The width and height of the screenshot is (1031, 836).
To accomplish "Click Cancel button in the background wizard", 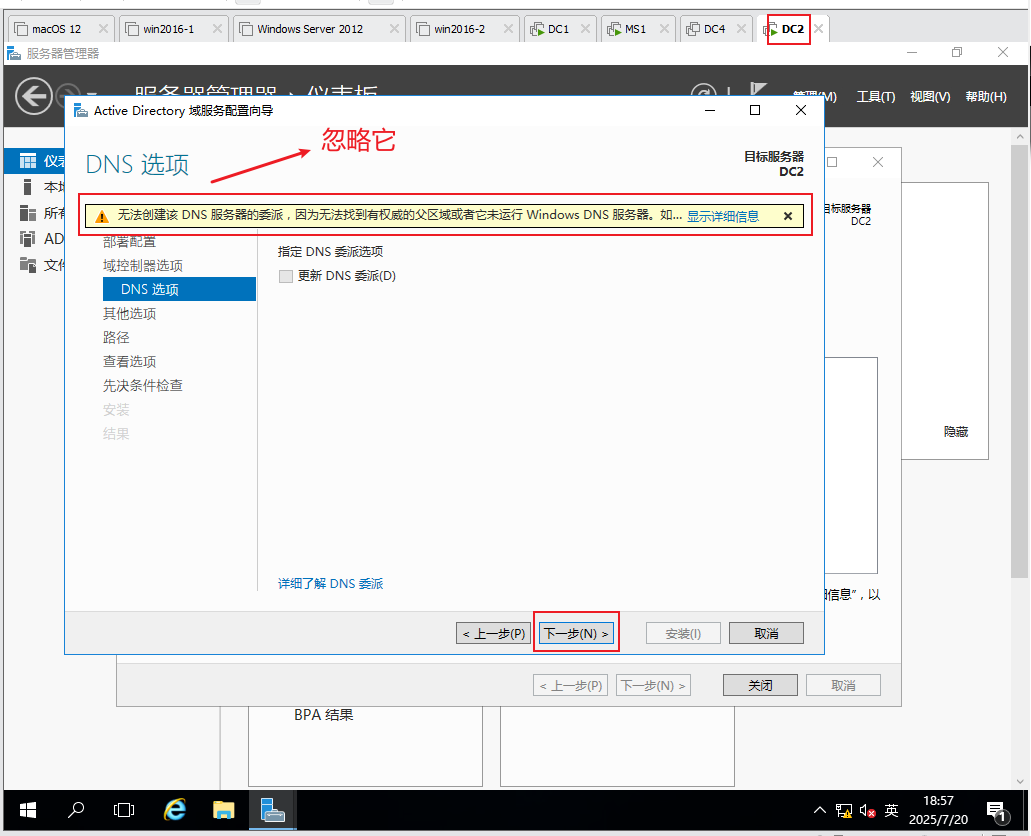I will click(843, 685).
